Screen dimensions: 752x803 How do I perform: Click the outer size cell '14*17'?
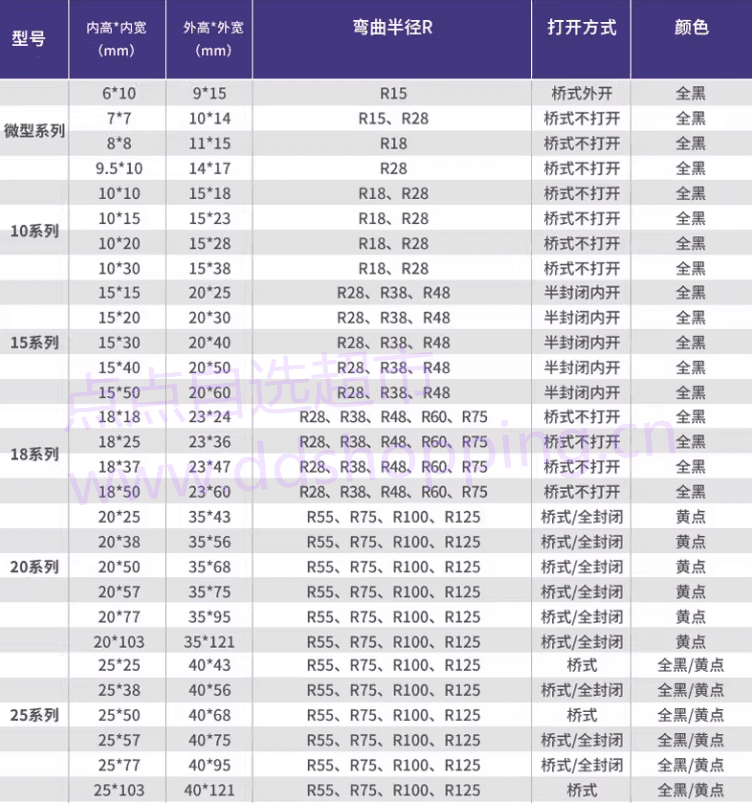coord(210,168)
